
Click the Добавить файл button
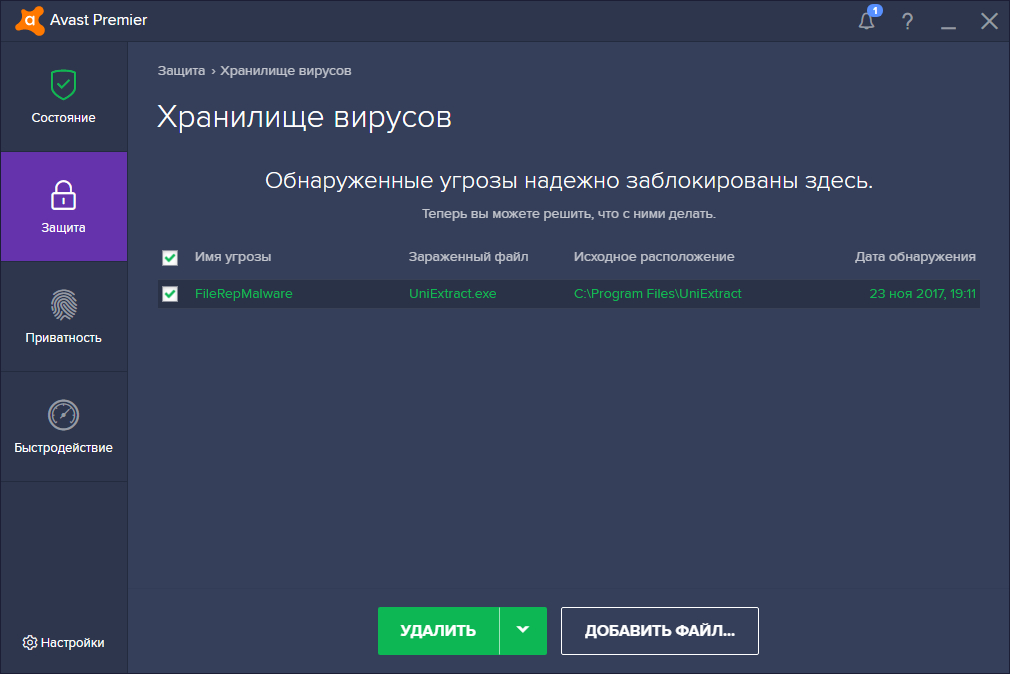(659, 631)
